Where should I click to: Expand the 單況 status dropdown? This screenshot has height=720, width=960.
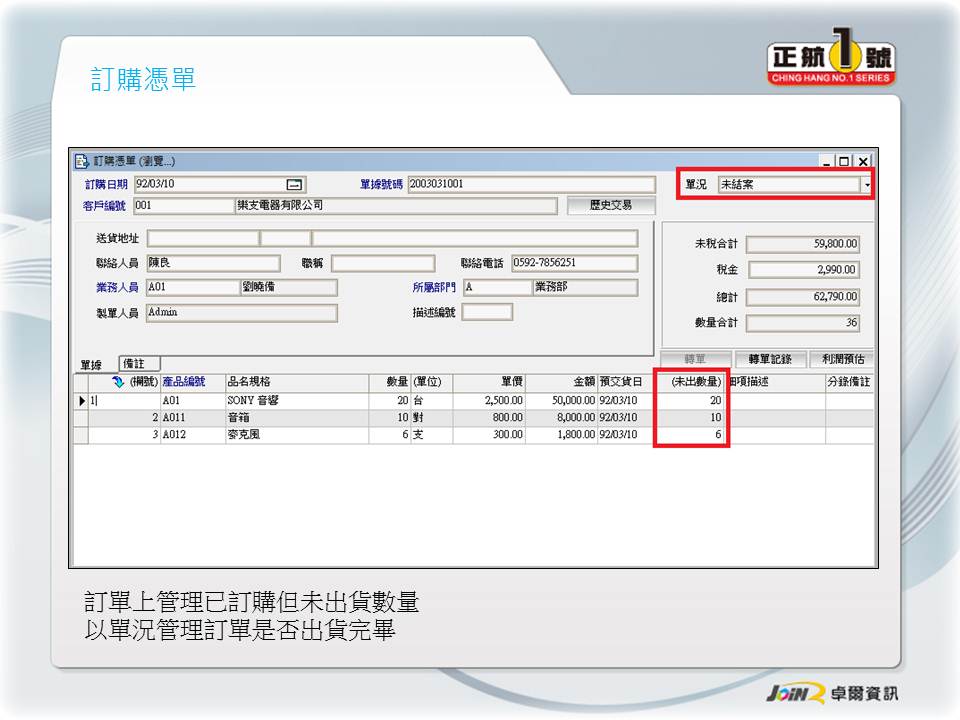[866, 185]
